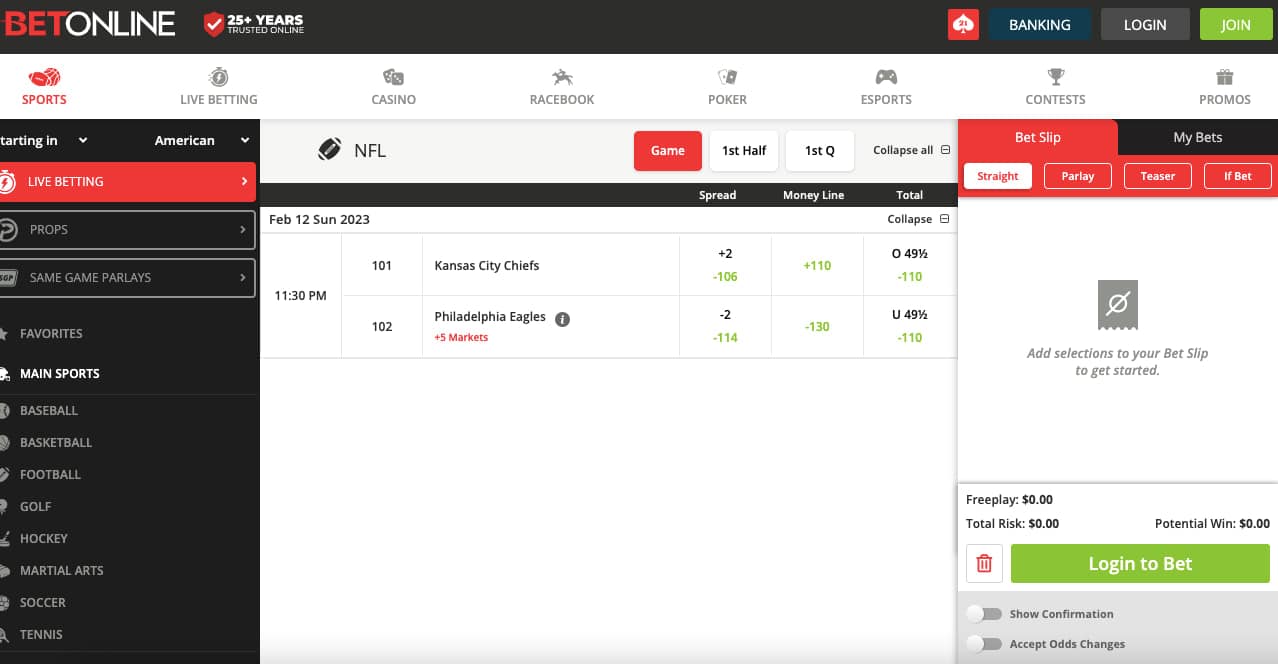Switch to the My Bets tab

pyautogui.click(x=1198, y=137)
